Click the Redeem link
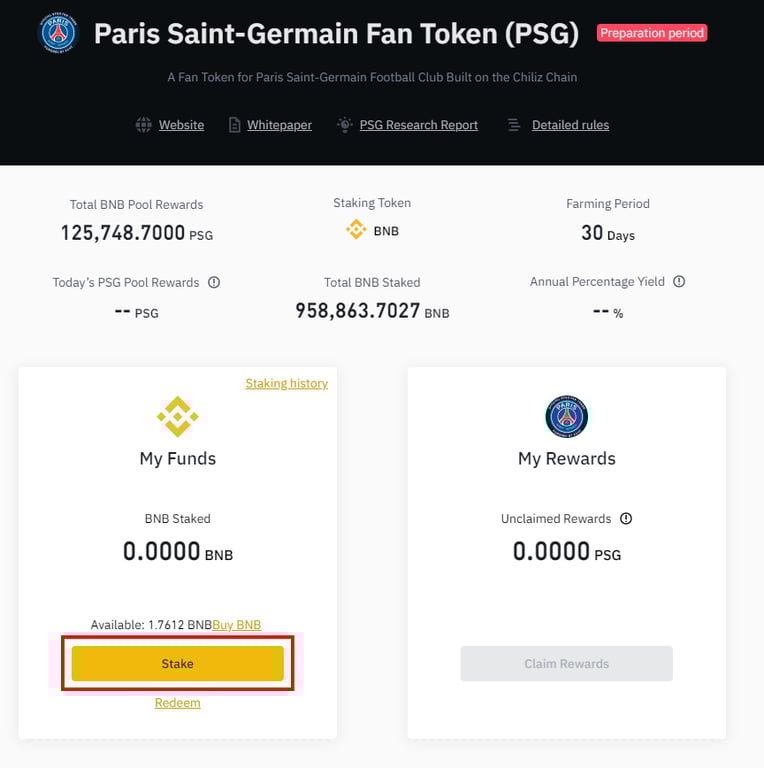The width and height of the screenshot is (764, 768). pyautogui.click(x=177, y=703)
